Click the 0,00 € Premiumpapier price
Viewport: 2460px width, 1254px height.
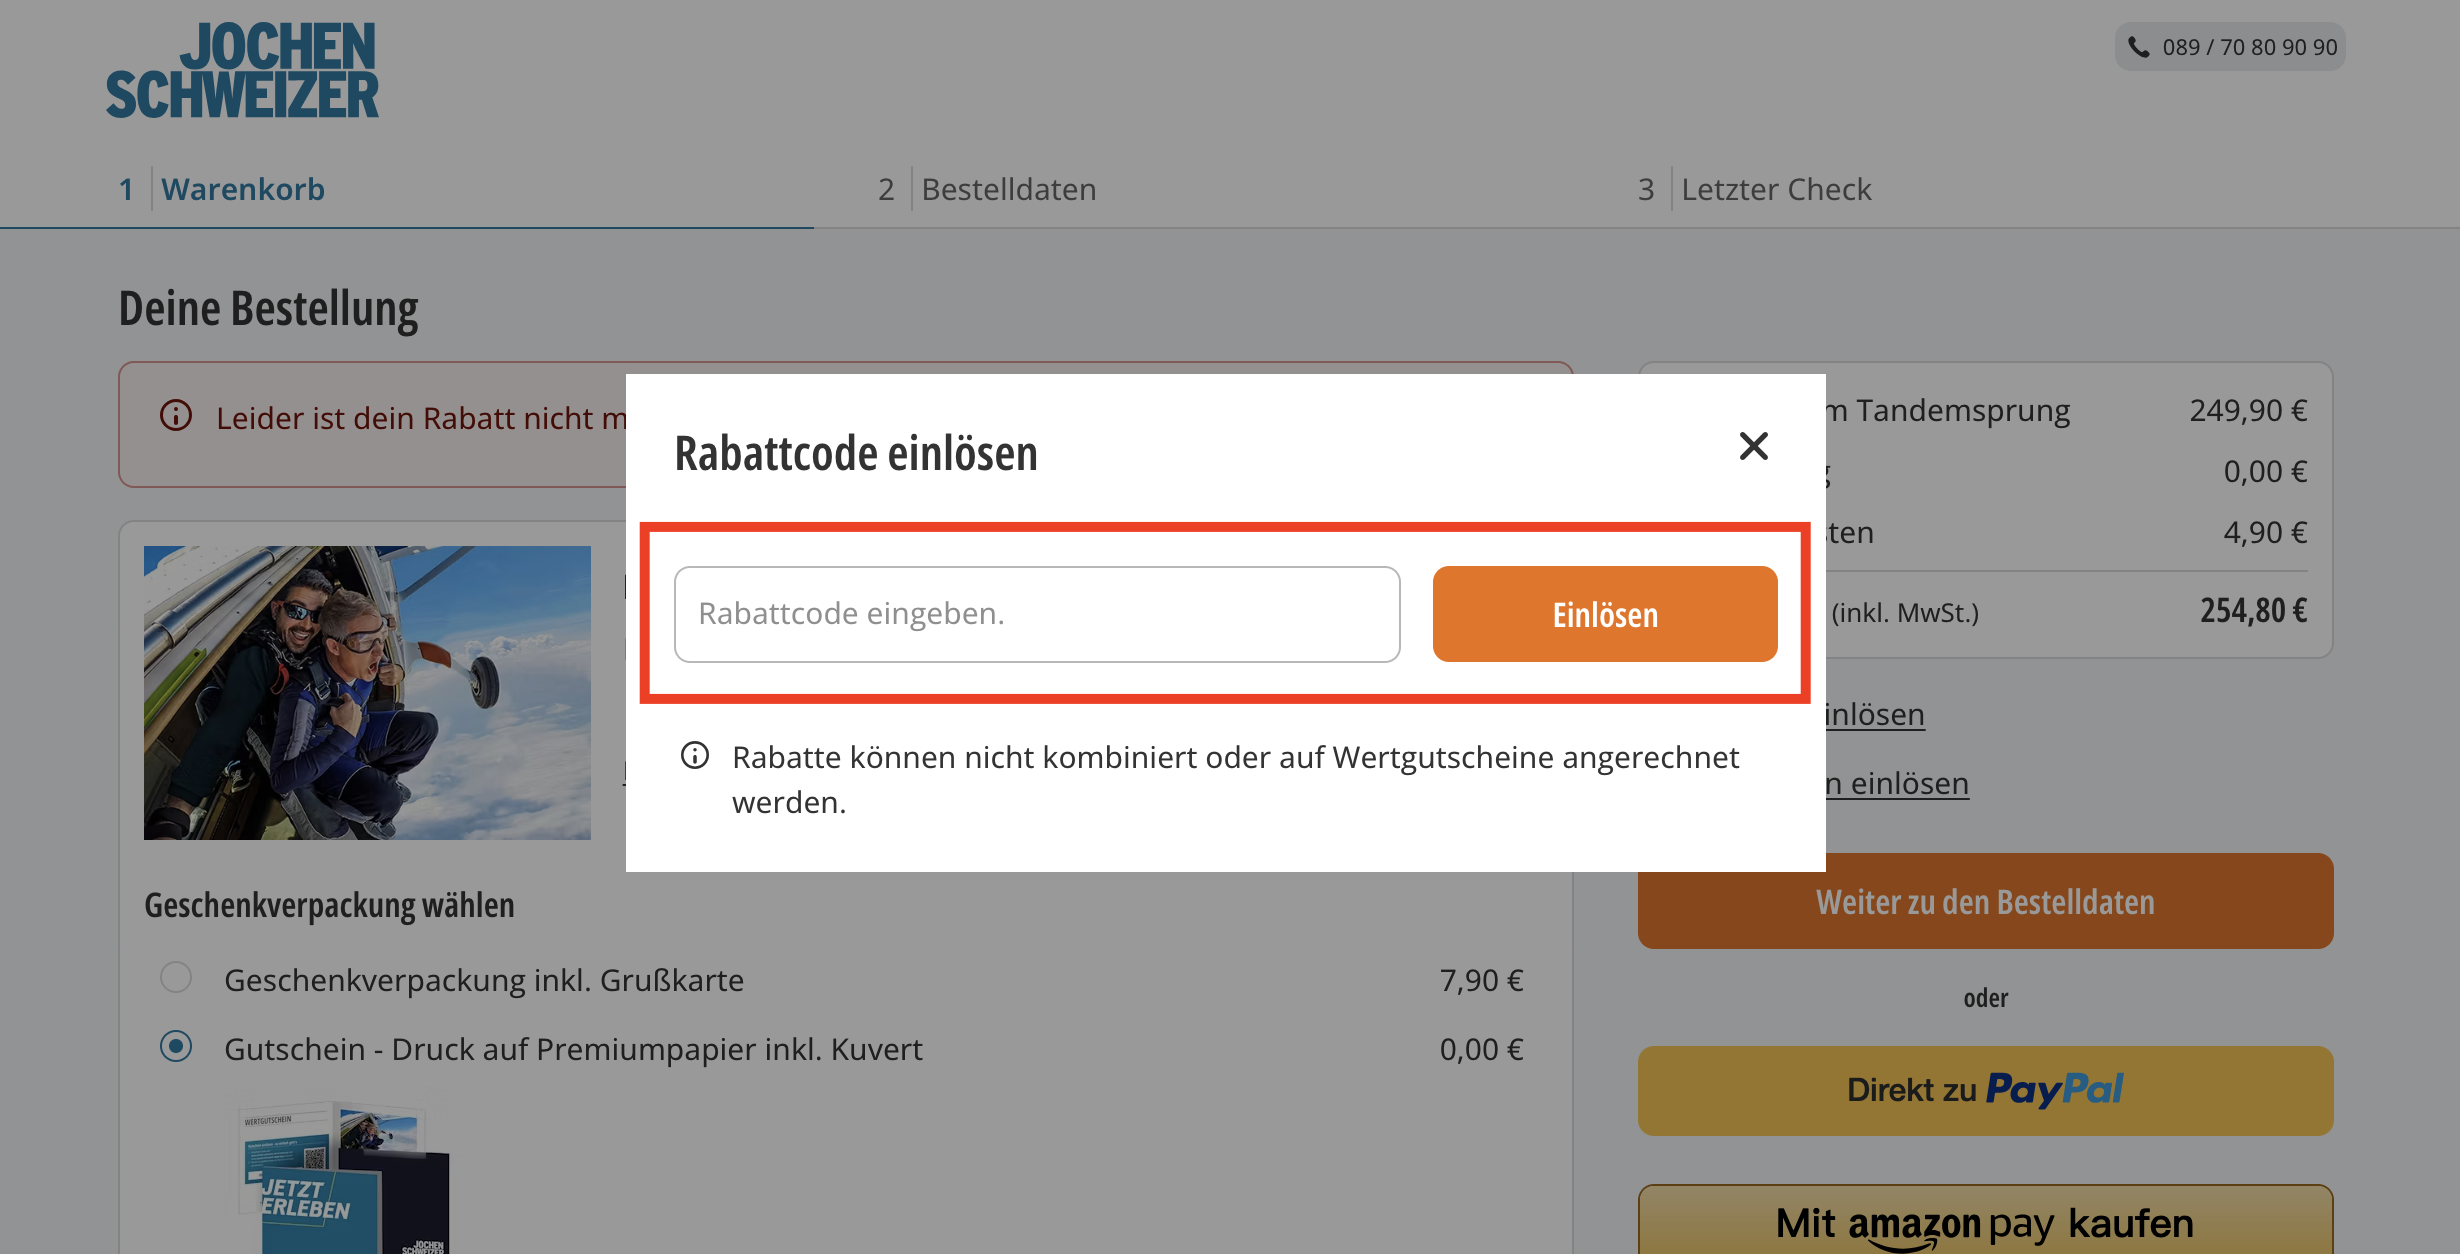point(1481,1049)
